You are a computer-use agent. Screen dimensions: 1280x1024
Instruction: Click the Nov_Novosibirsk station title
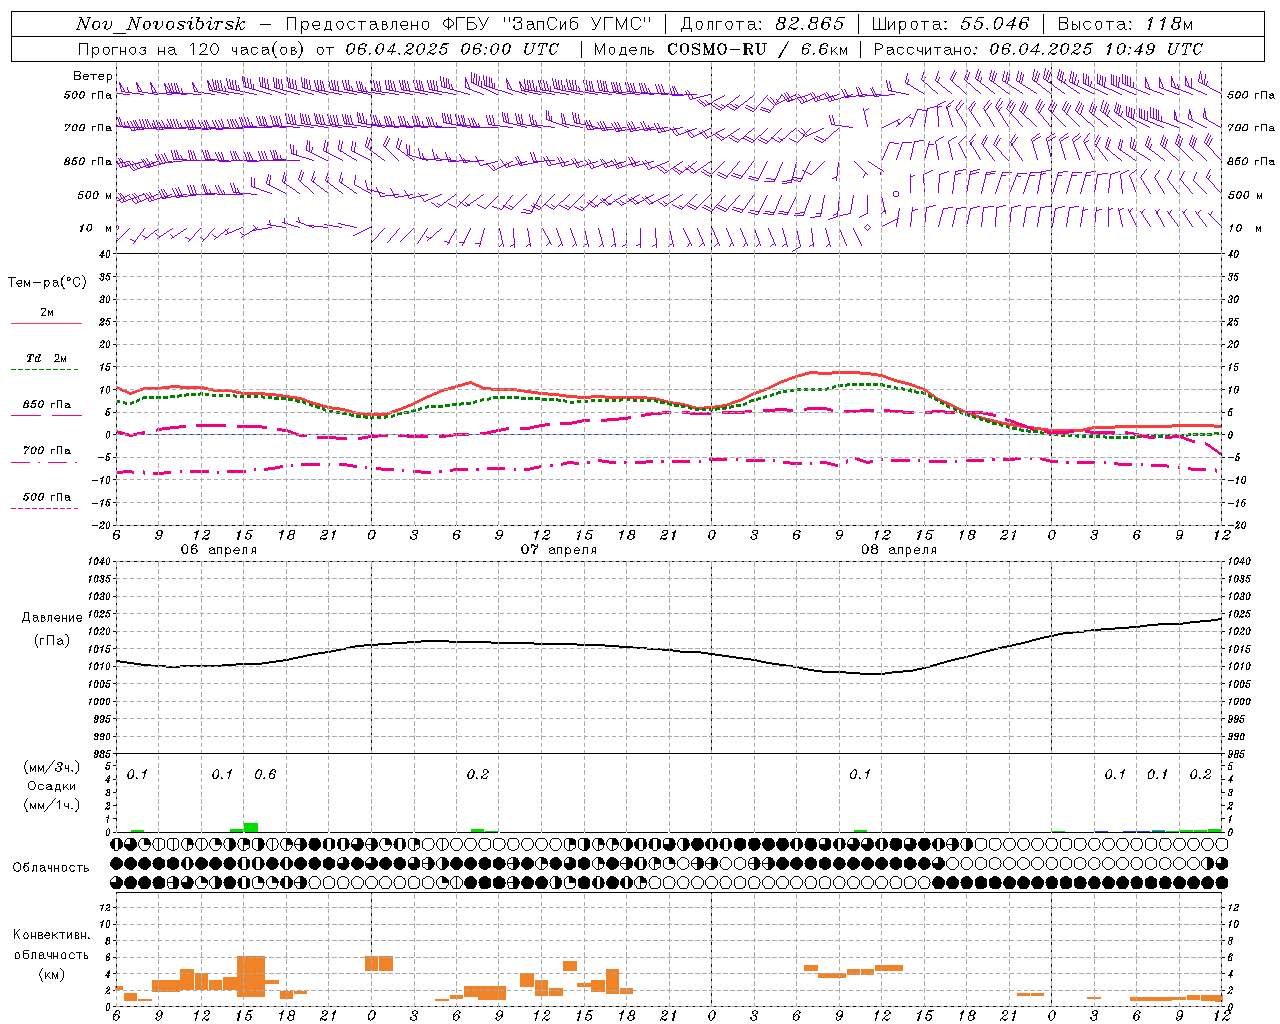pyautogui.click(x=161, y=24)
